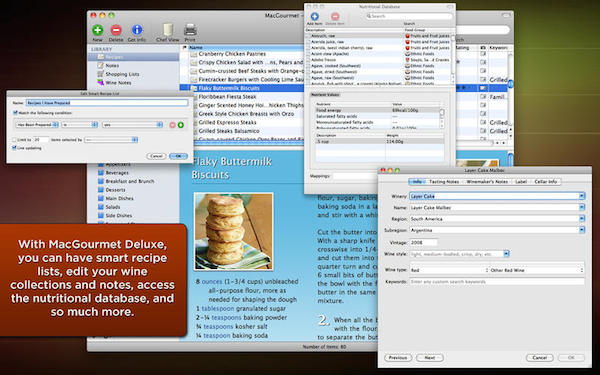The height and width of the screenshot is (375, 600).
Task: Open the 'is' operator dropdown
Action: click(80, 125)
